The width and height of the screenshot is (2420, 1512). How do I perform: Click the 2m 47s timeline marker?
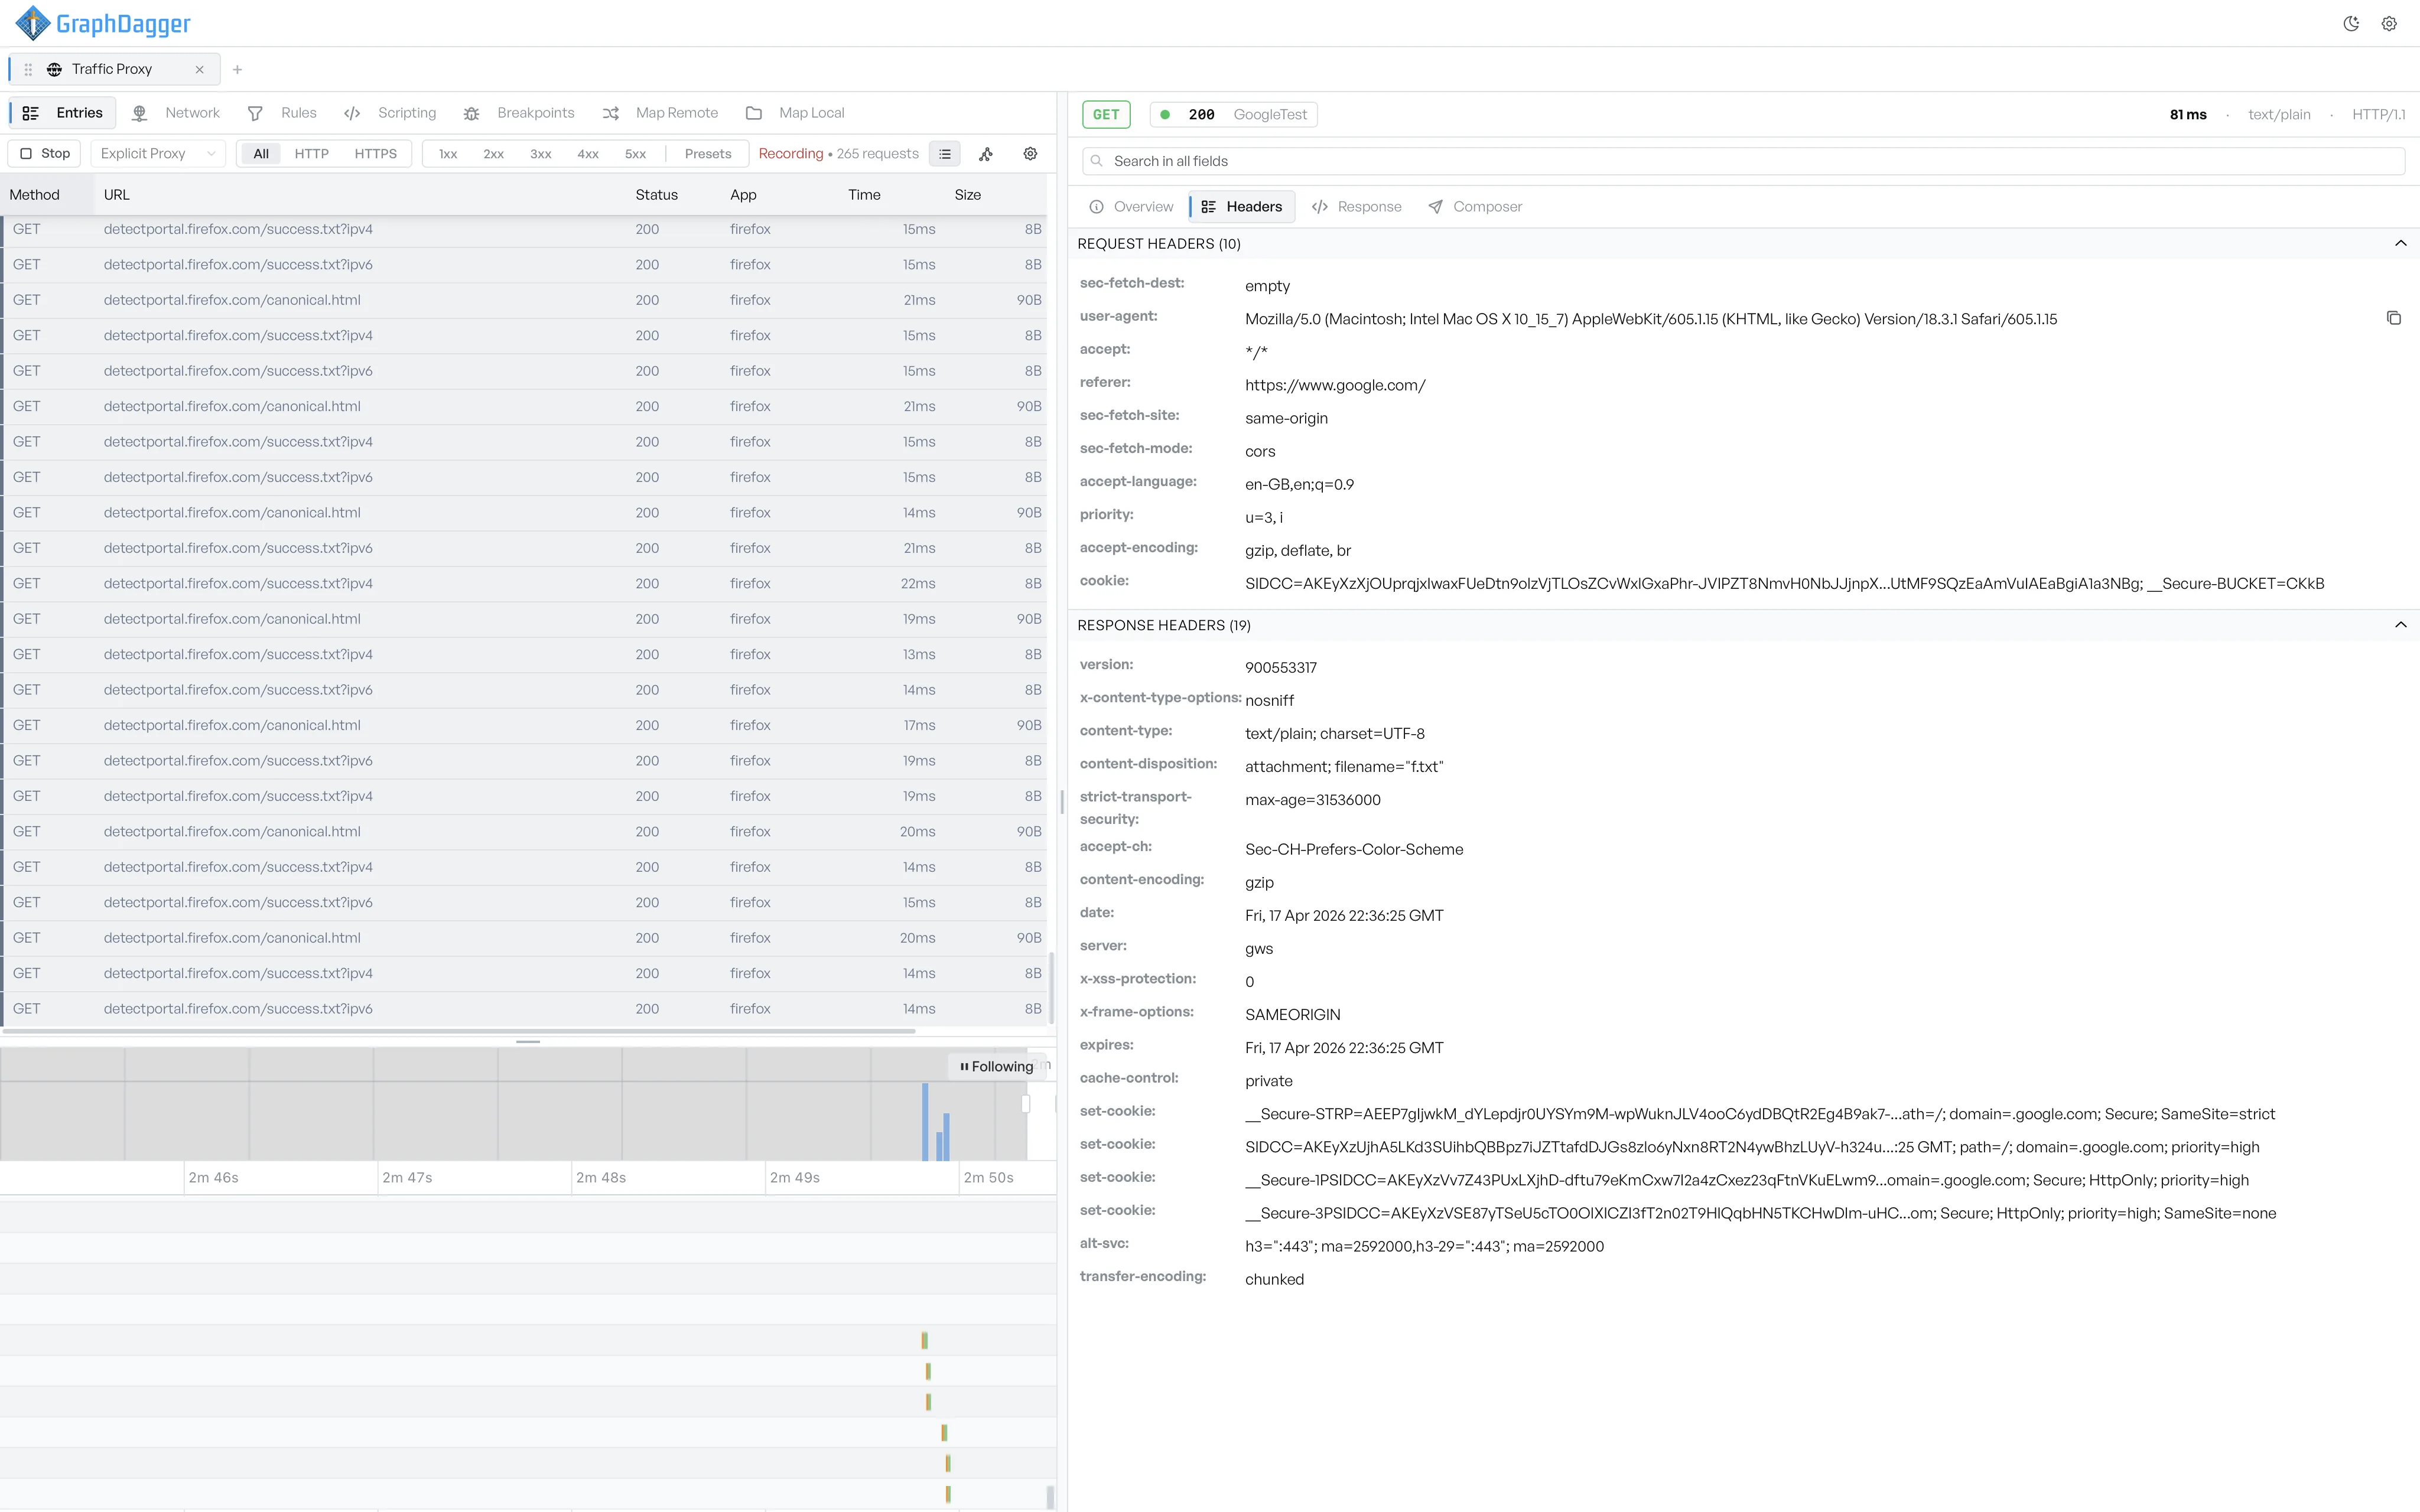coord(407,1178)
